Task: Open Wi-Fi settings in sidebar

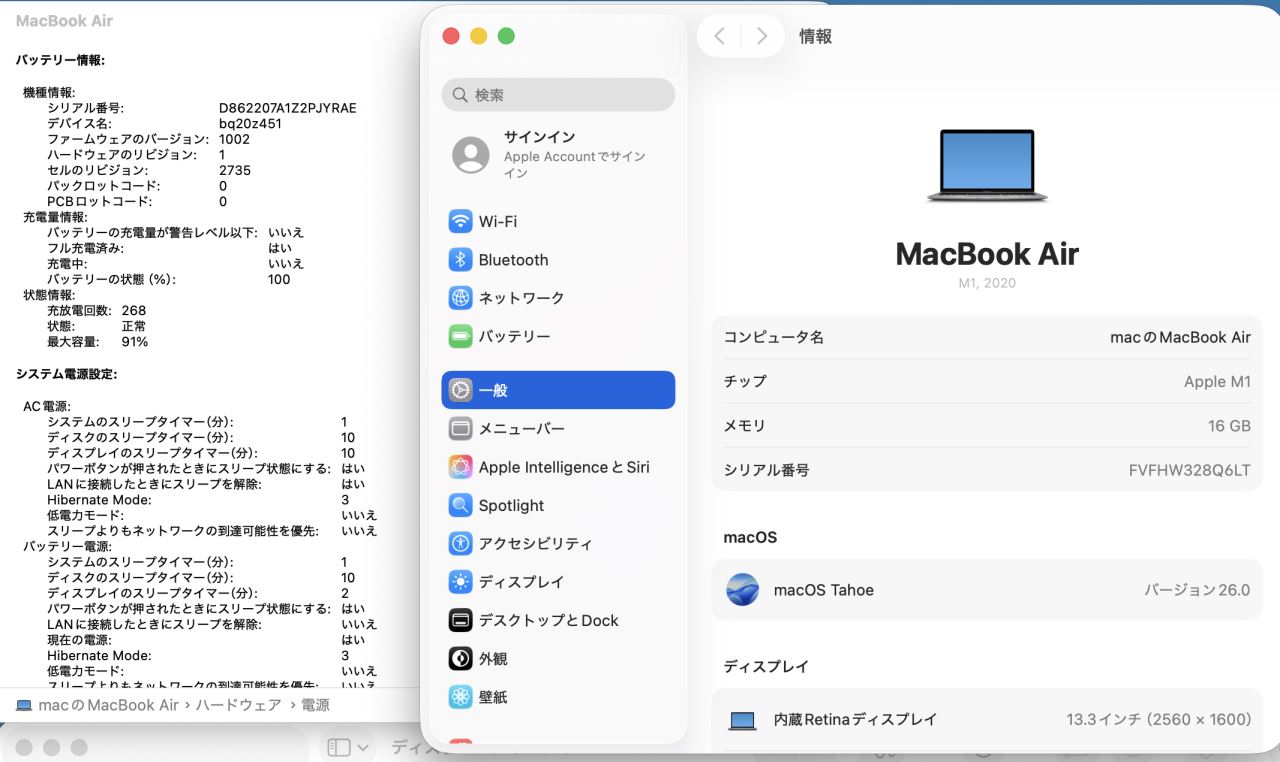Action: coord(497,222)
